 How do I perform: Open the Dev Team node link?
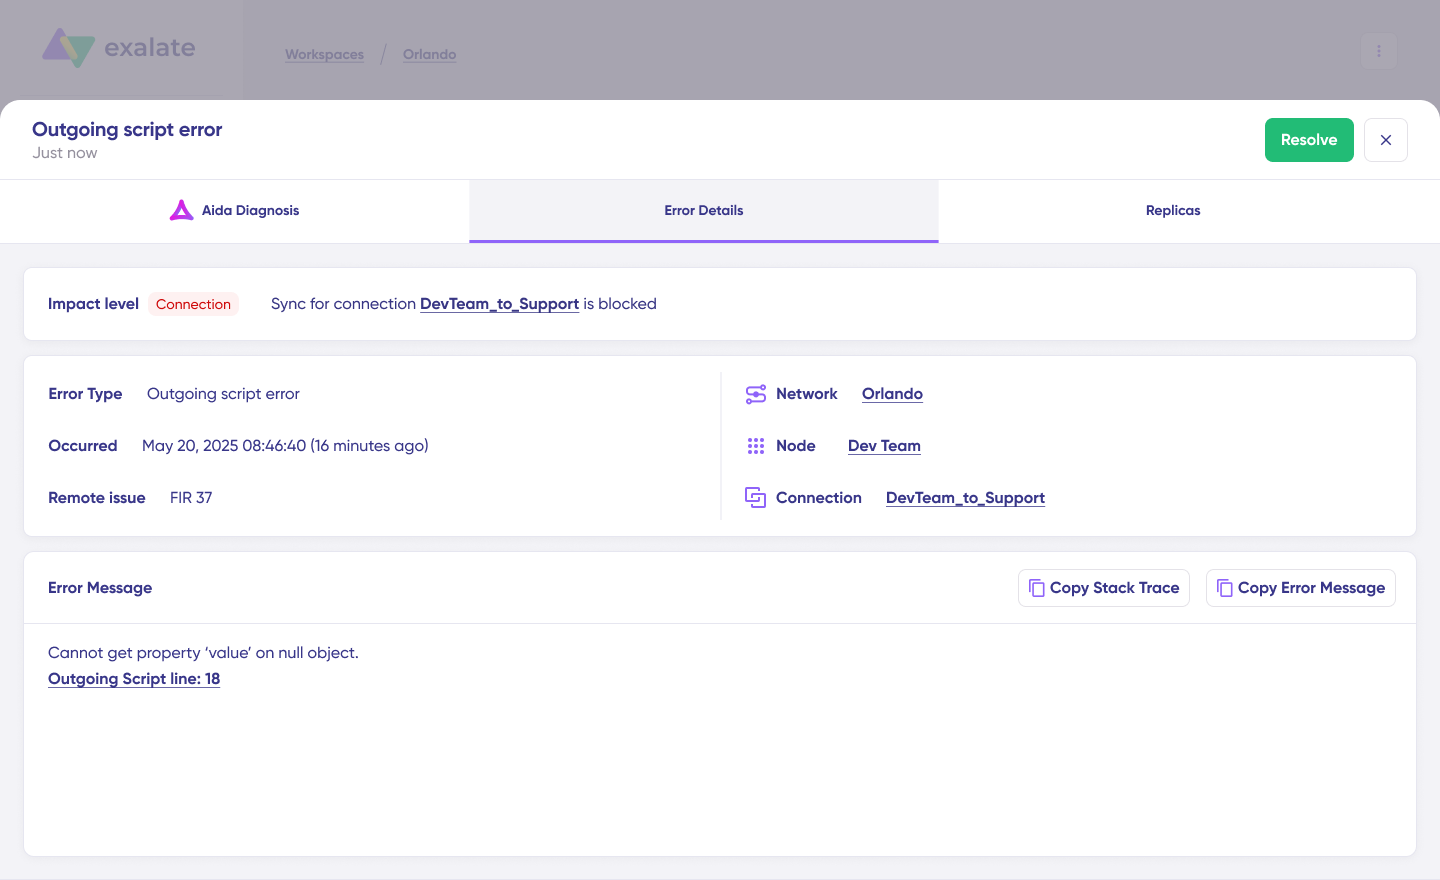(884, 446)
